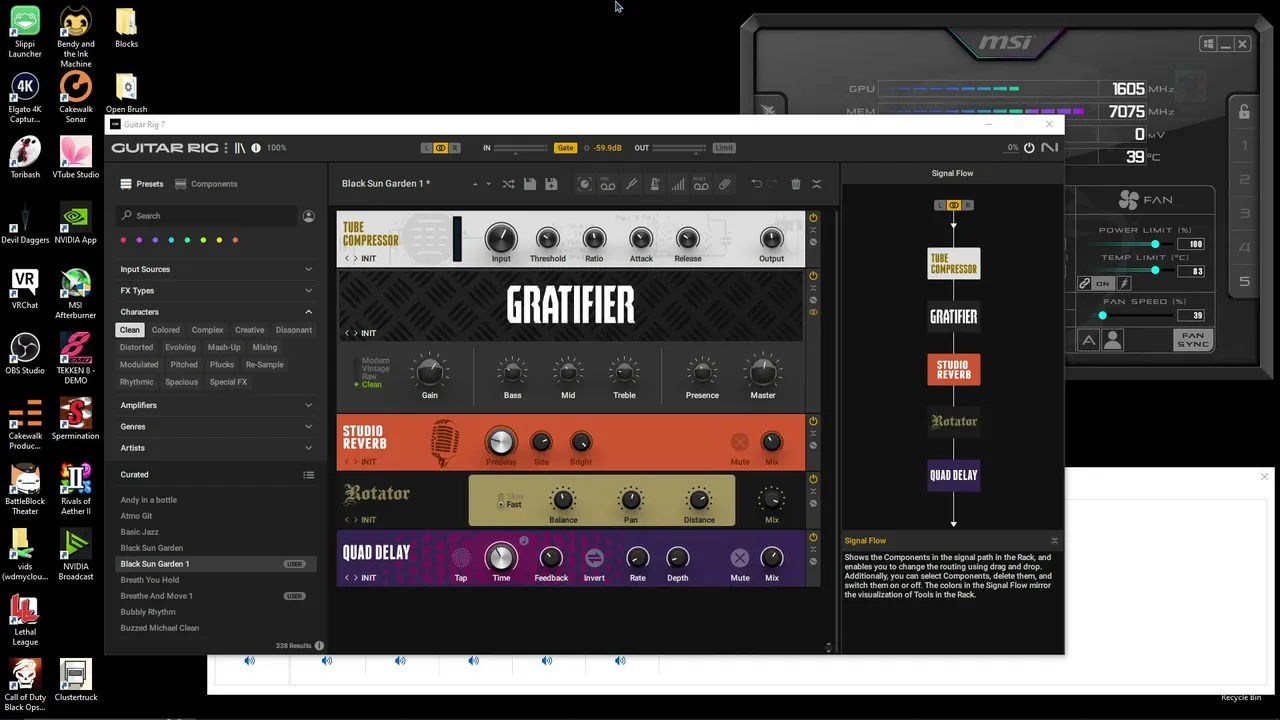Filter by the Spacious character tag
The height and width of the screenshot is (720, 1280).
[x=182, y=382]
